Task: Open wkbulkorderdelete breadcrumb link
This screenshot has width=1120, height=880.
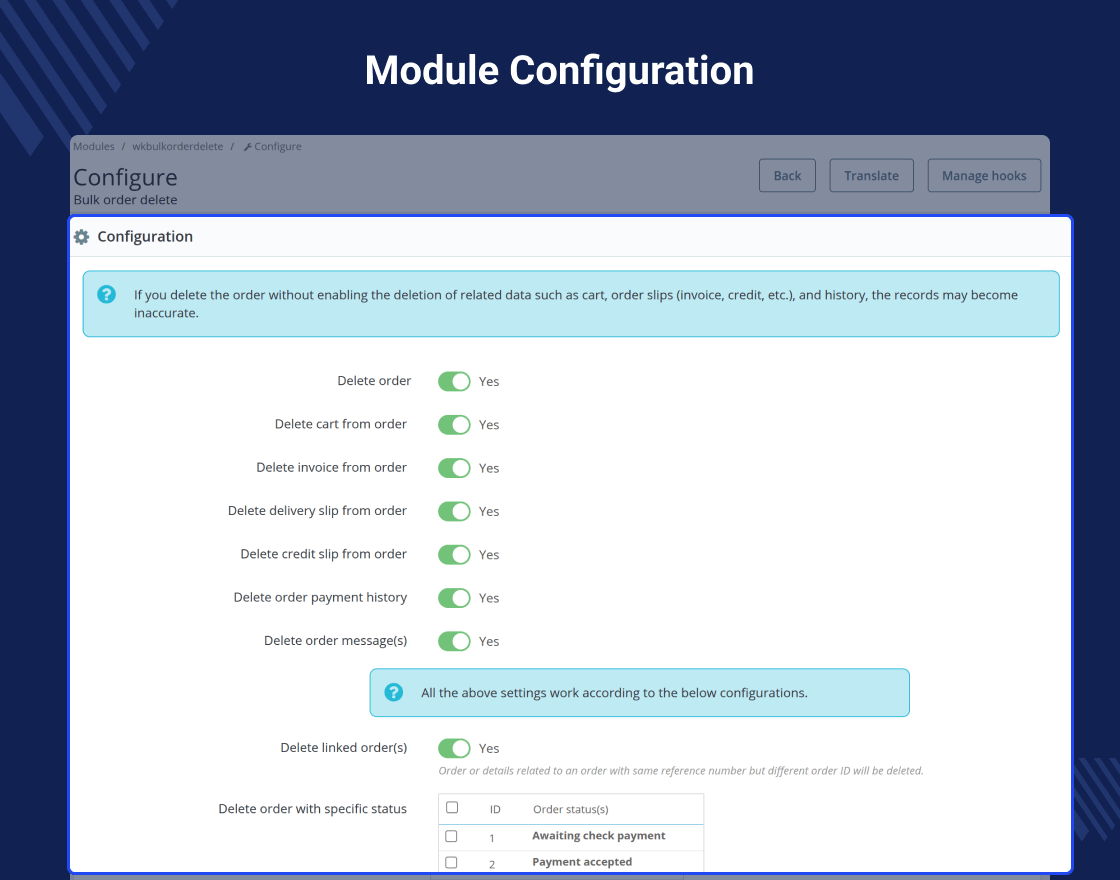Action: pyautogui.click(x=178, y=146)
